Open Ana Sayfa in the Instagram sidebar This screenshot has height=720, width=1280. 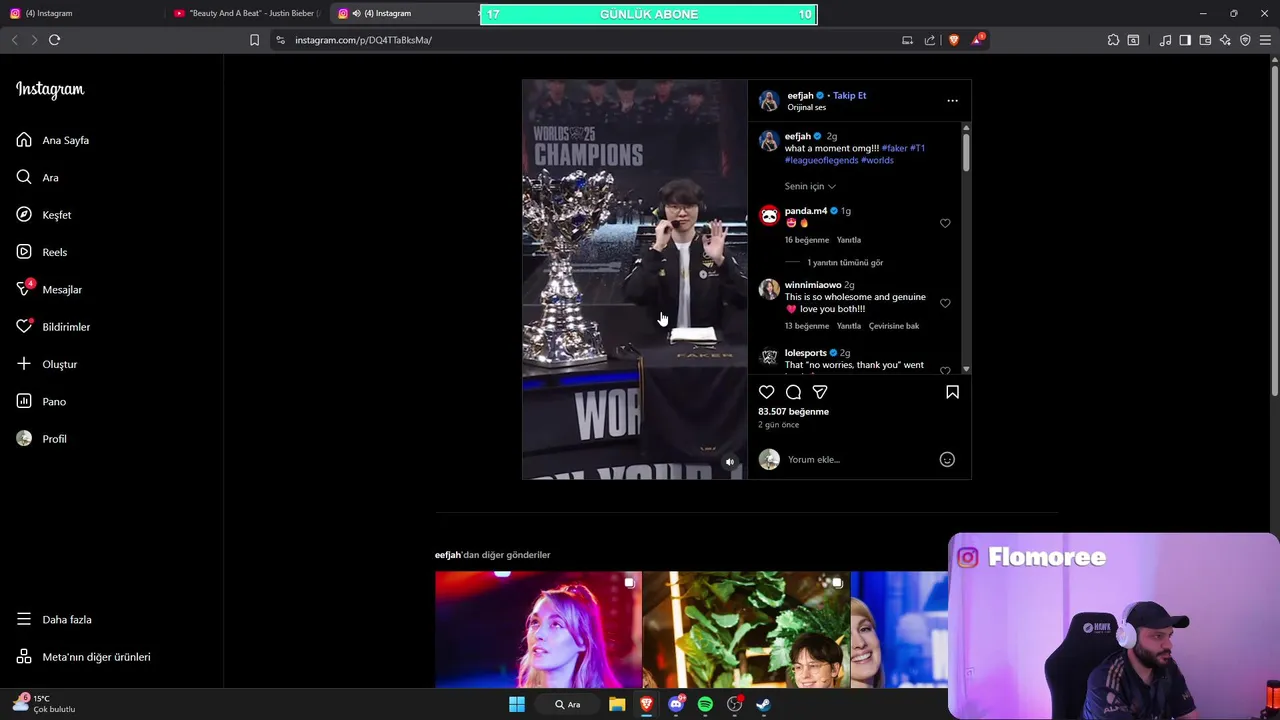(53, 140)
